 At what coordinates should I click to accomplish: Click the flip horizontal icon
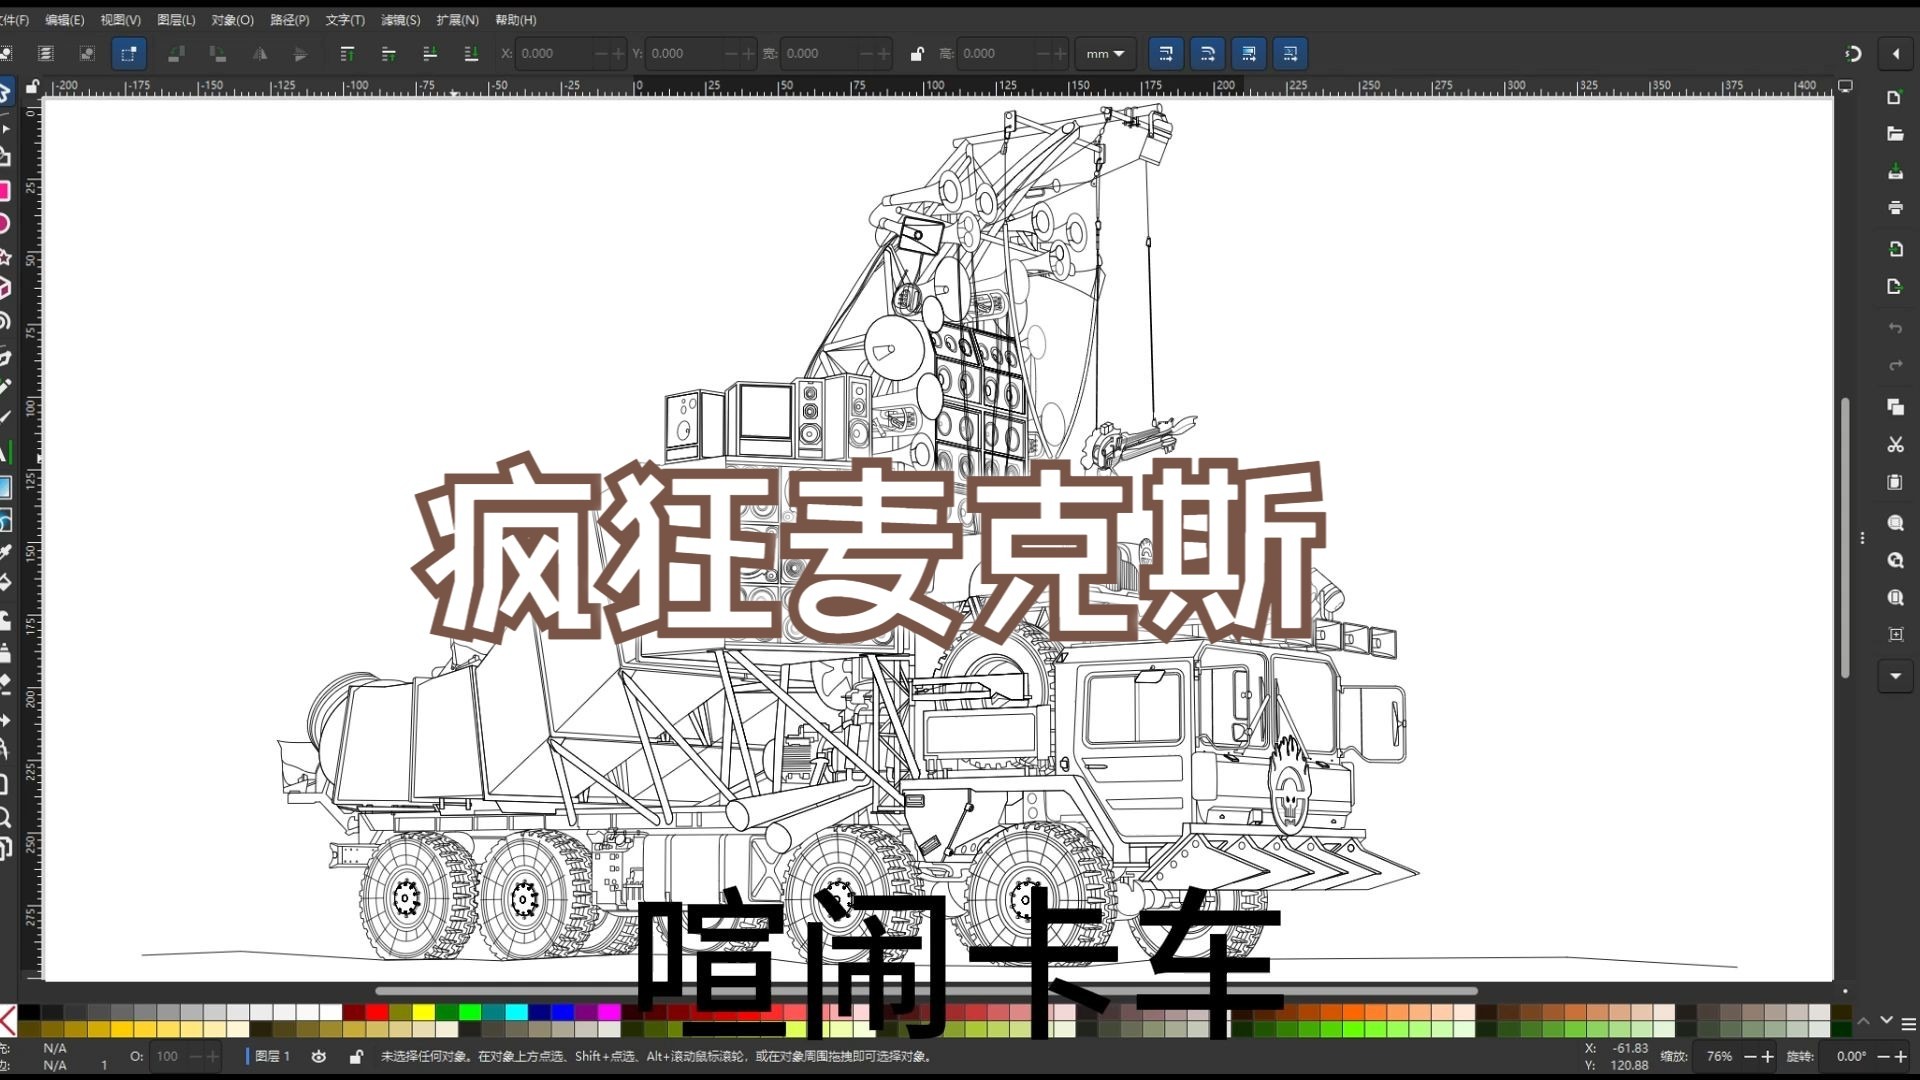click(260, 54)
